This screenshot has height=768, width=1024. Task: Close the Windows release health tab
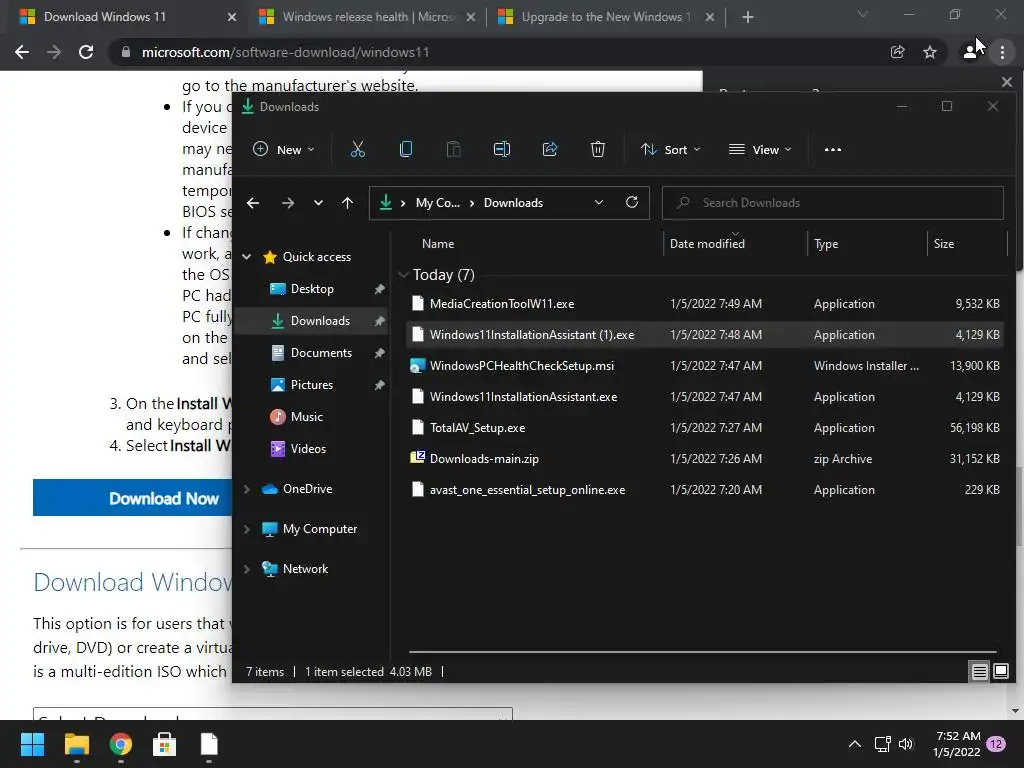tap(470, 18)
